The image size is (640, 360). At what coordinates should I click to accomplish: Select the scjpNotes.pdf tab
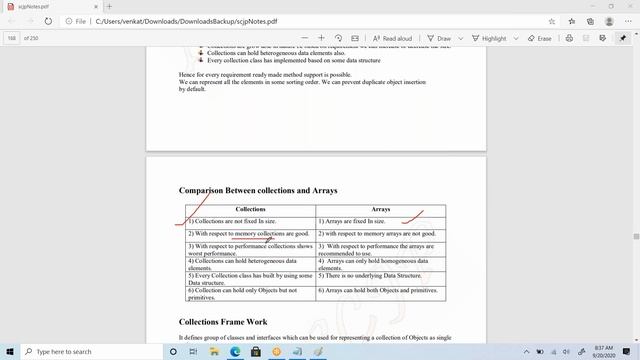click(x=52, y=7)
